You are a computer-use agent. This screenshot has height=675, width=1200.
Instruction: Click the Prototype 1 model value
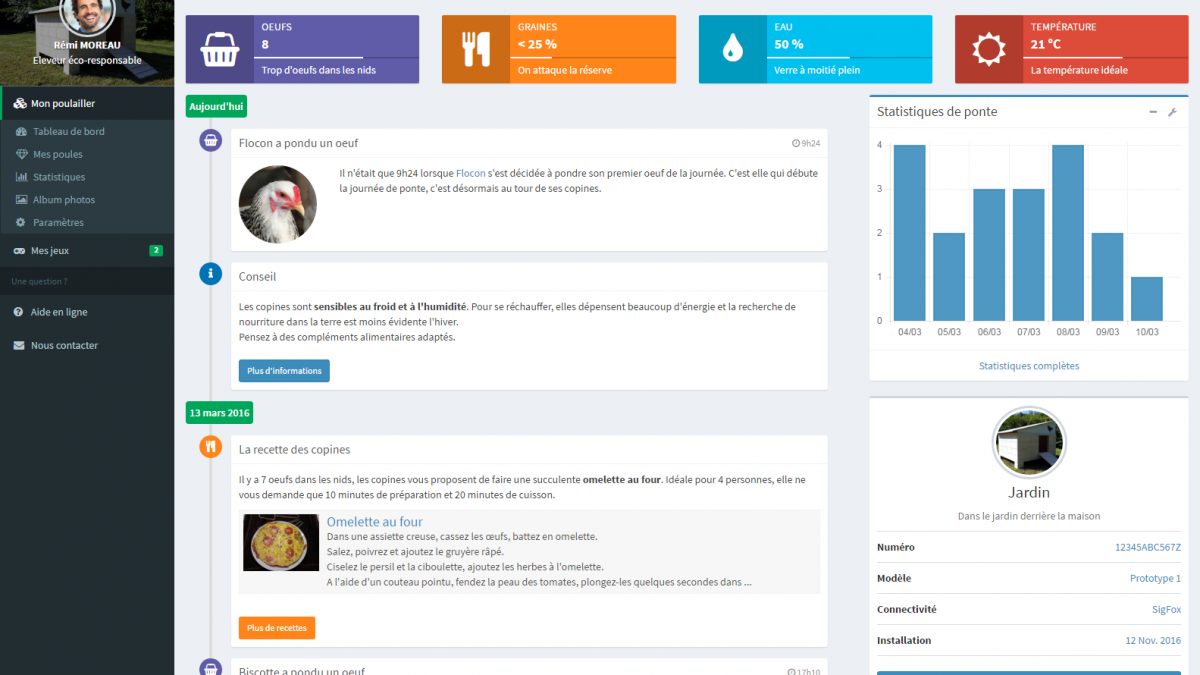point(1155,579)
